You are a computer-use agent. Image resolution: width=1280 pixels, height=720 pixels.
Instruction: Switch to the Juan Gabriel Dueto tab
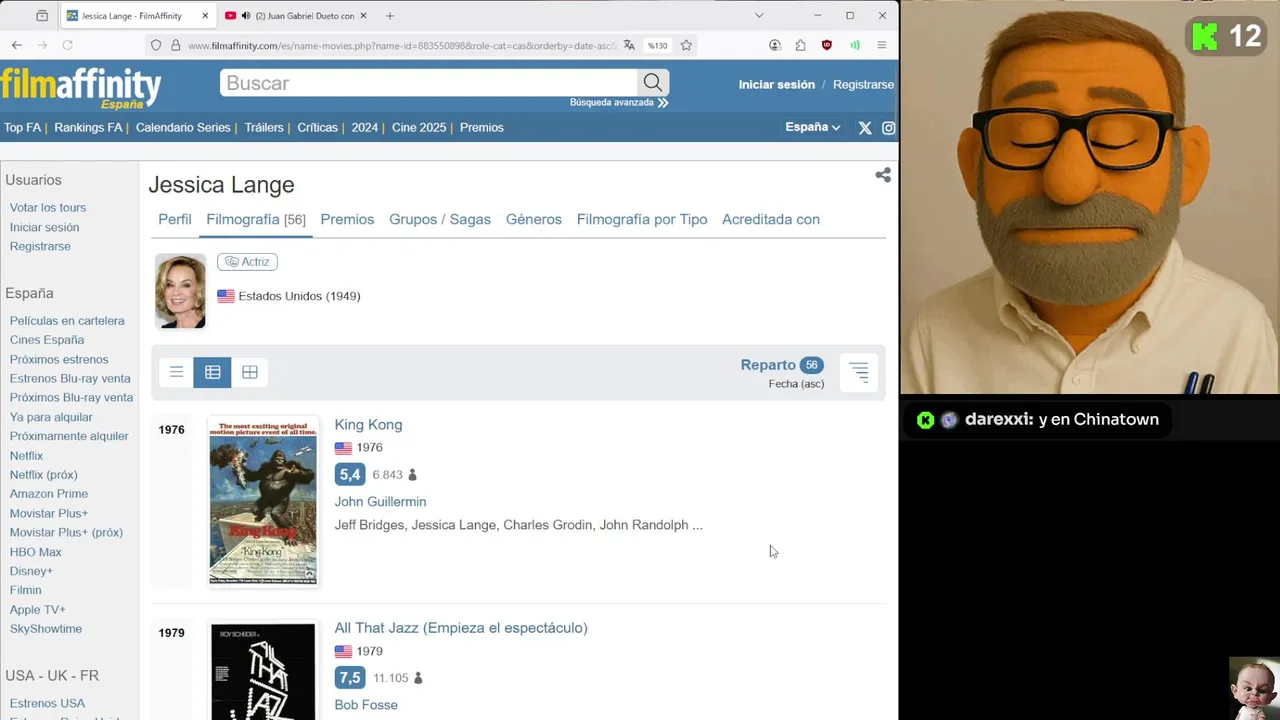[x=297, y=16]
